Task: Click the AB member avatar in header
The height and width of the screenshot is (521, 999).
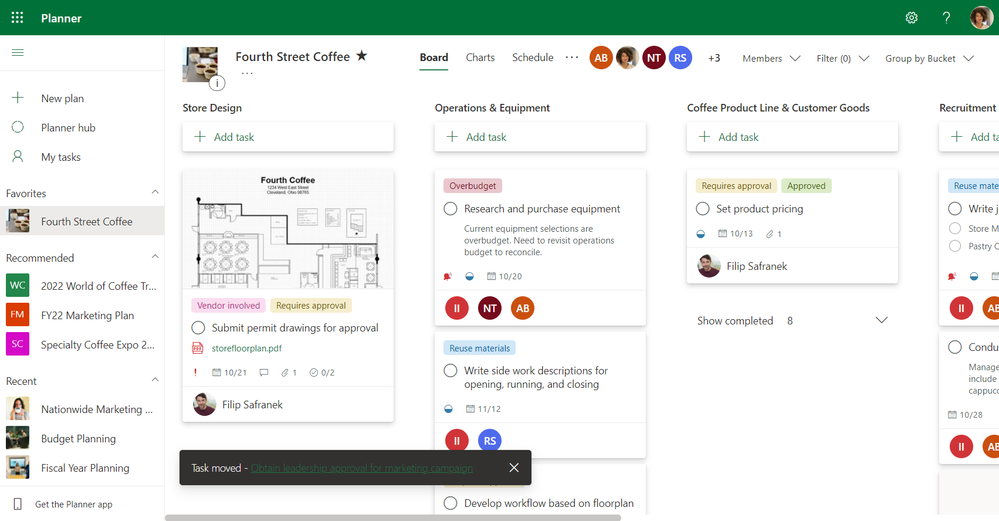Action: [x=601, y=58]
